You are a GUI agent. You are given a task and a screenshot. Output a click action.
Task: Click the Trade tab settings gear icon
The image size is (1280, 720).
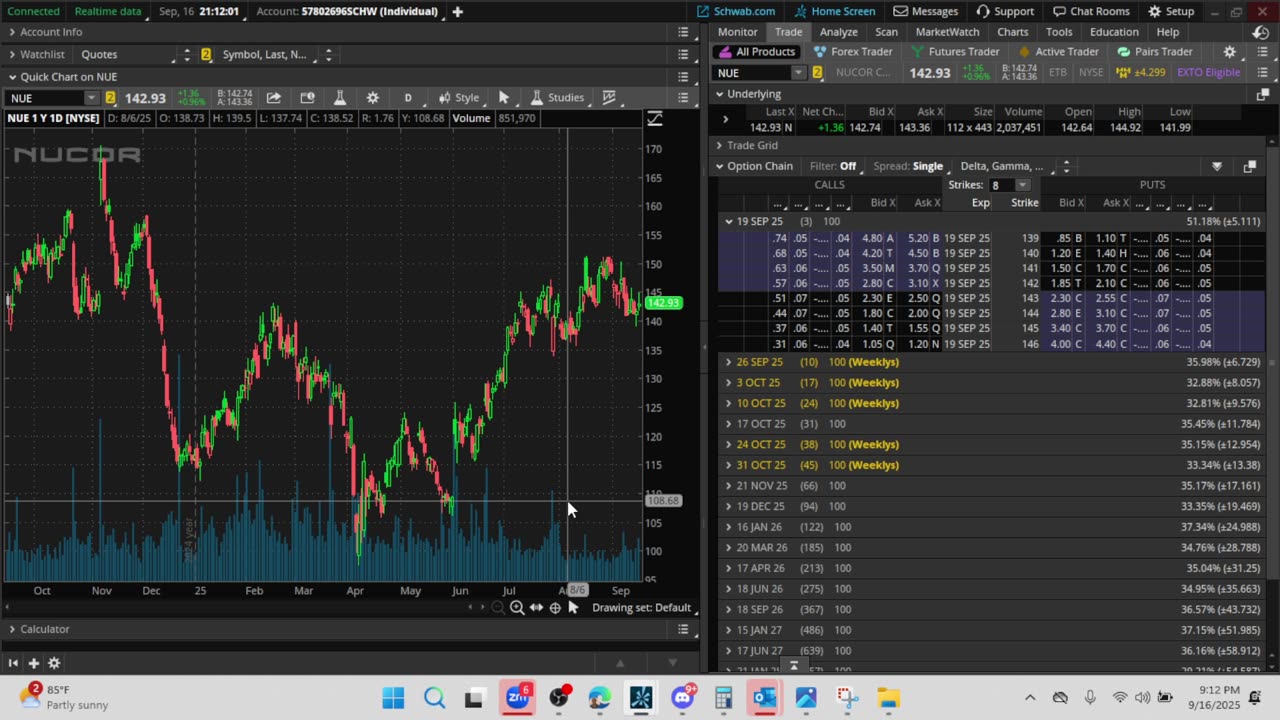(1230, 52)
